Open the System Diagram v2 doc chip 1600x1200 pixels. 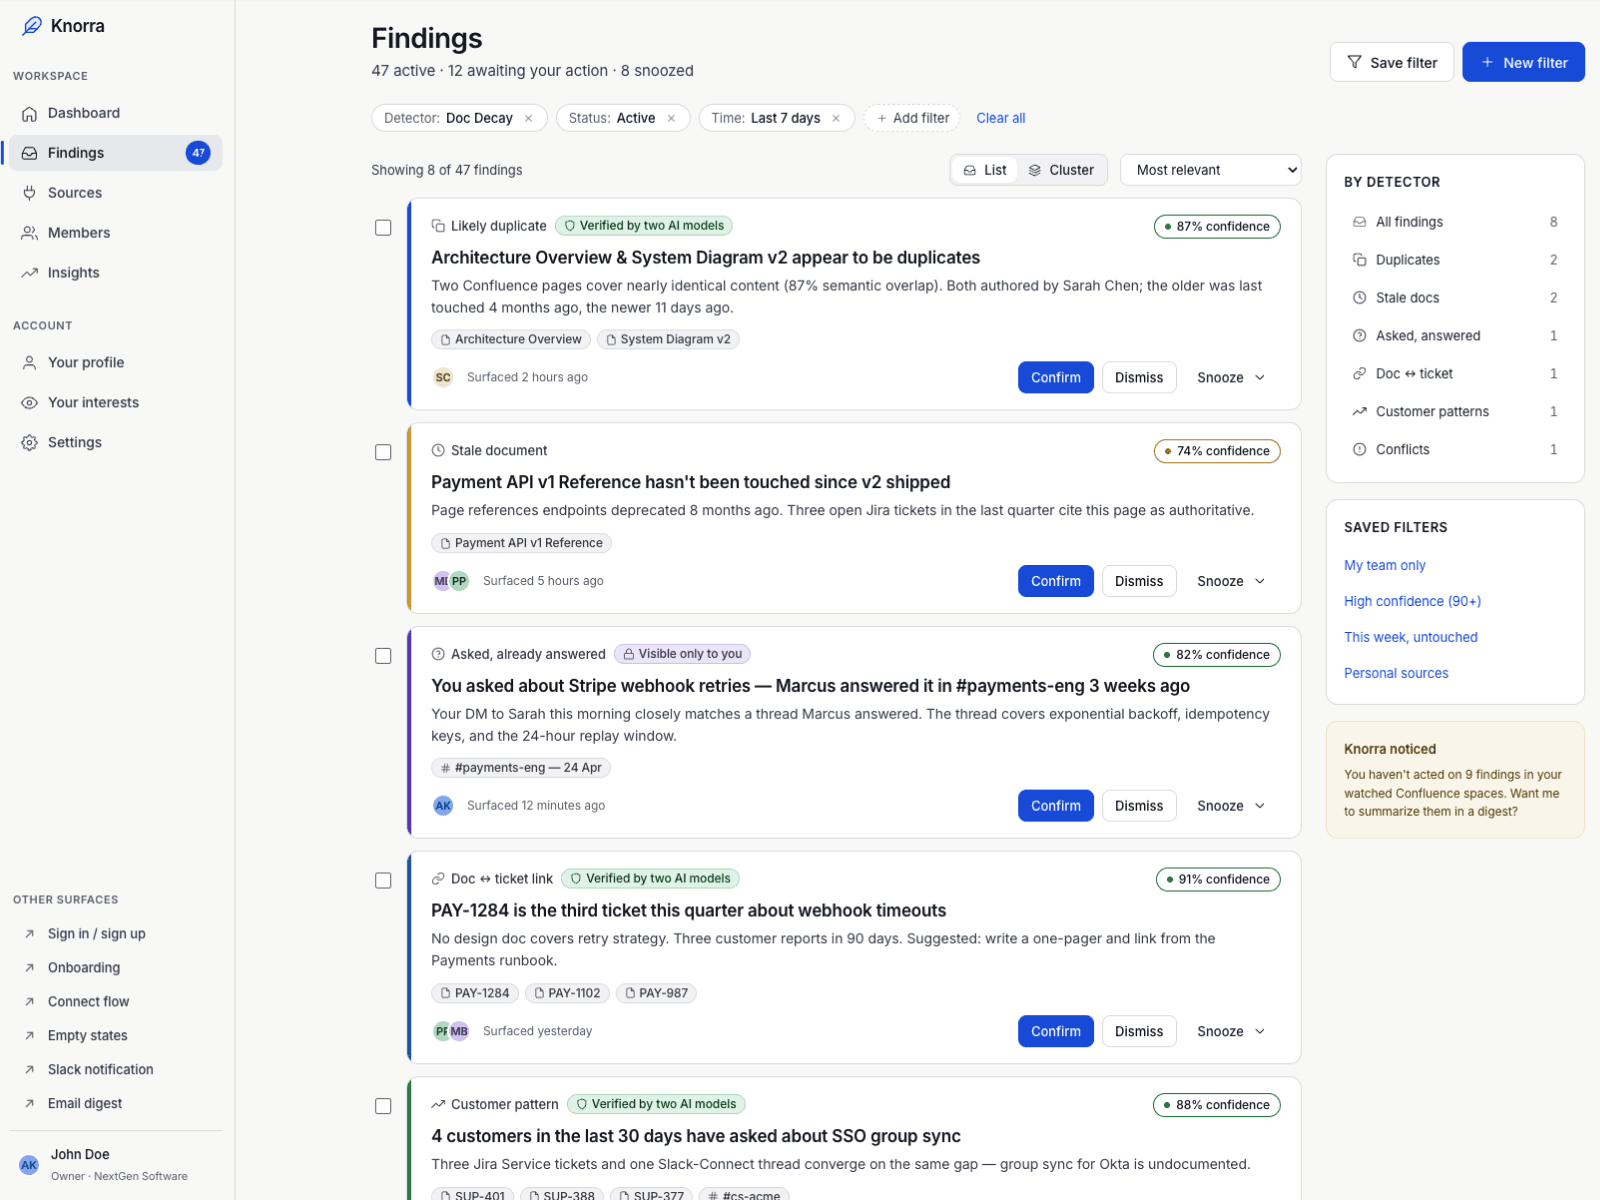[668, 339]
